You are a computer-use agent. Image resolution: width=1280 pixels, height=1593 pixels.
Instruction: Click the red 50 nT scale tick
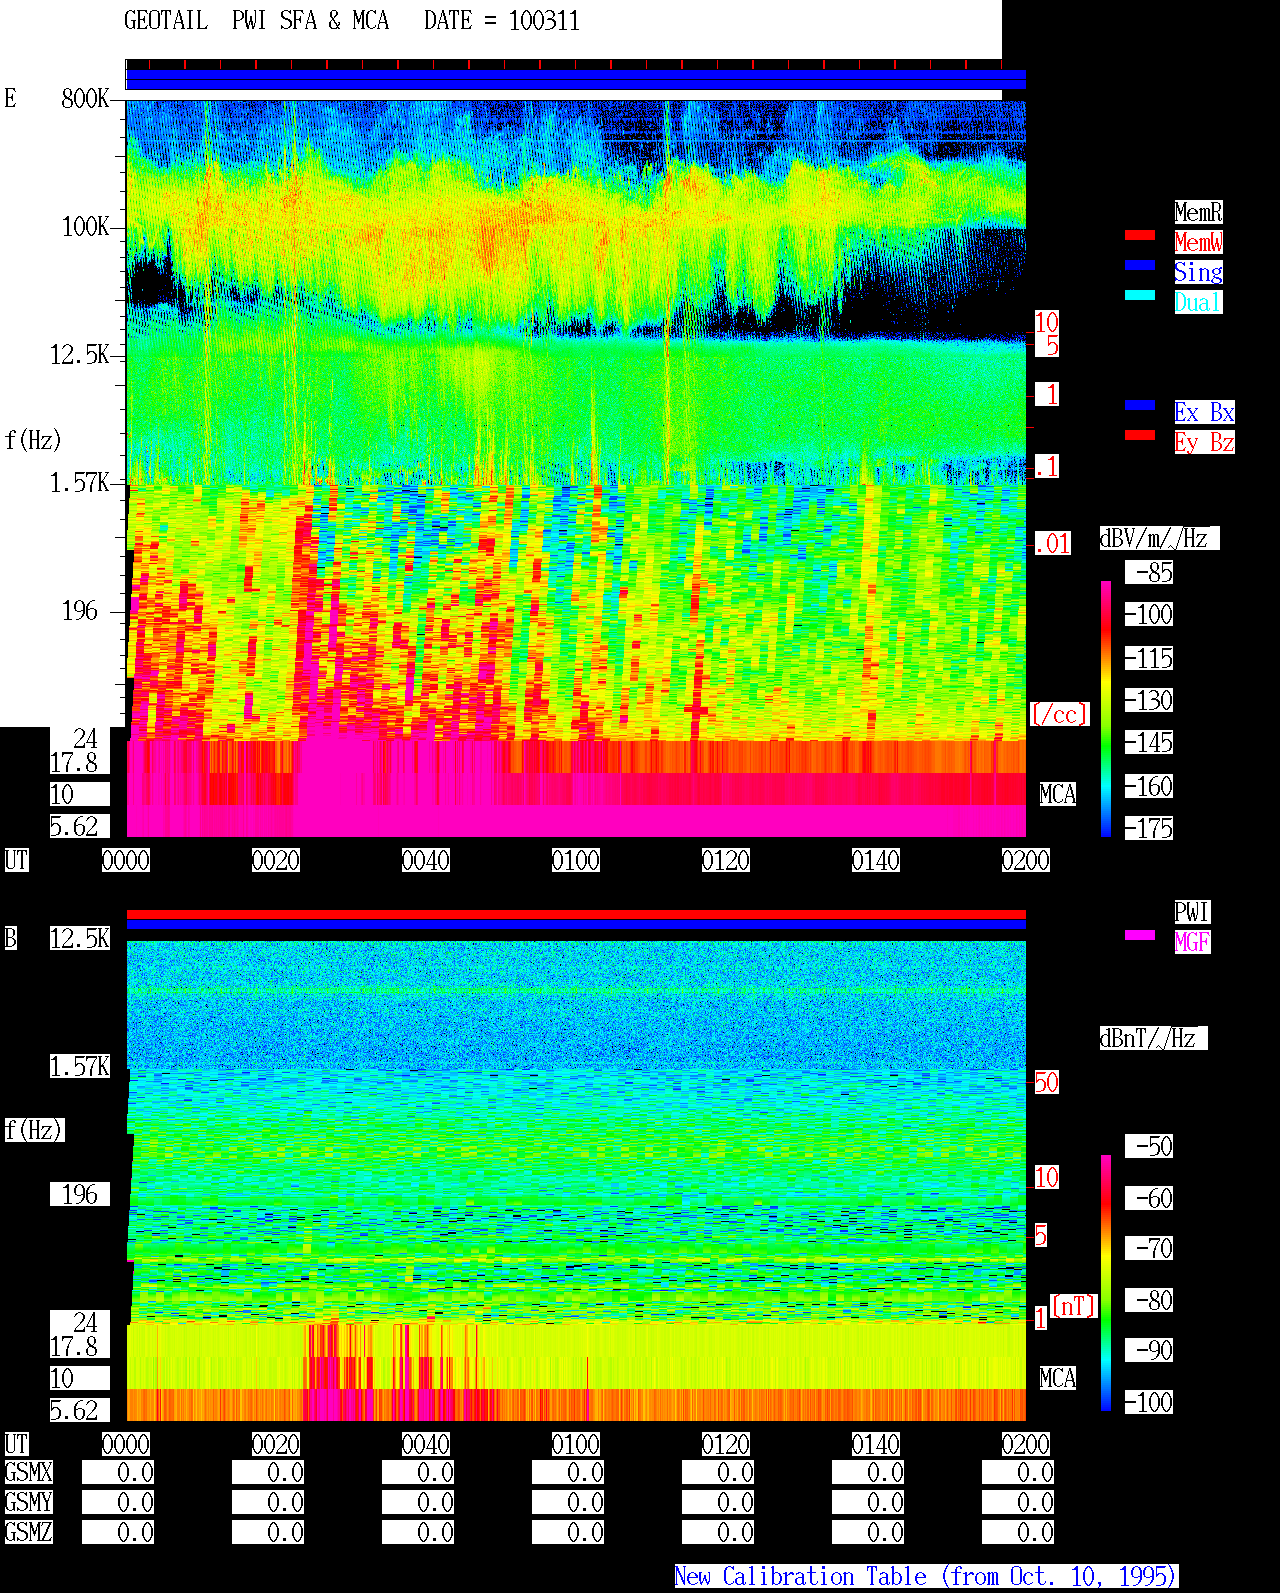click(x=1046, y=1082)
